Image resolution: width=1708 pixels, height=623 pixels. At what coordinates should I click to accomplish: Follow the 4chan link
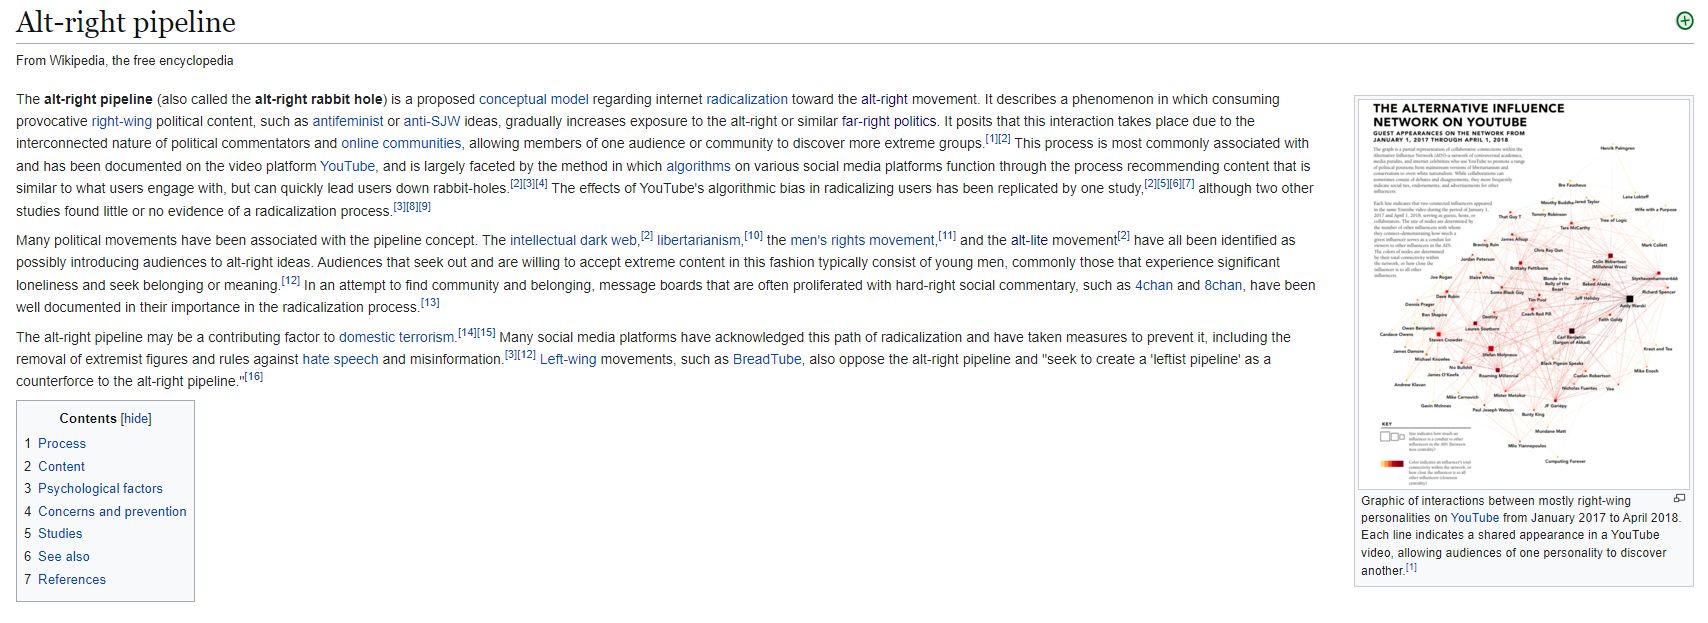click(1154, 286)
